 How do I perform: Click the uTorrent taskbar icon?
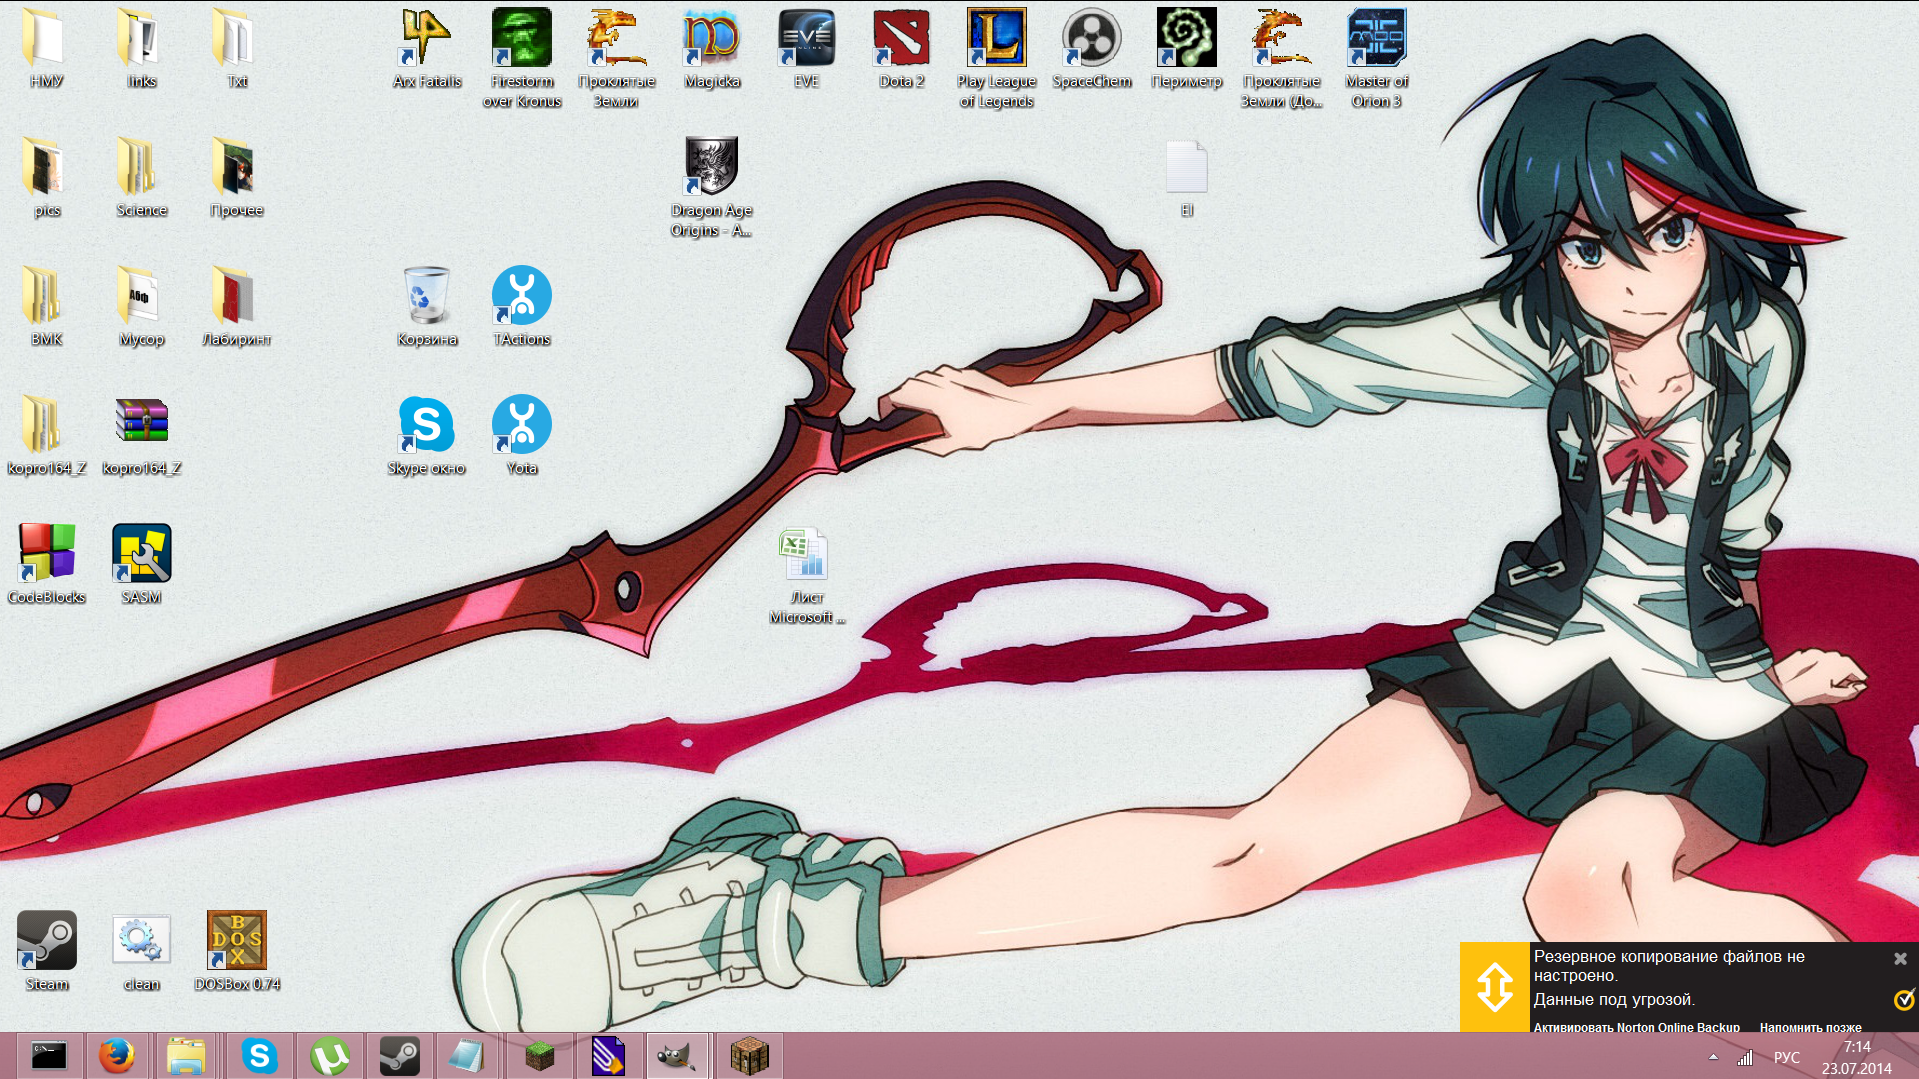click(329, 1056)
